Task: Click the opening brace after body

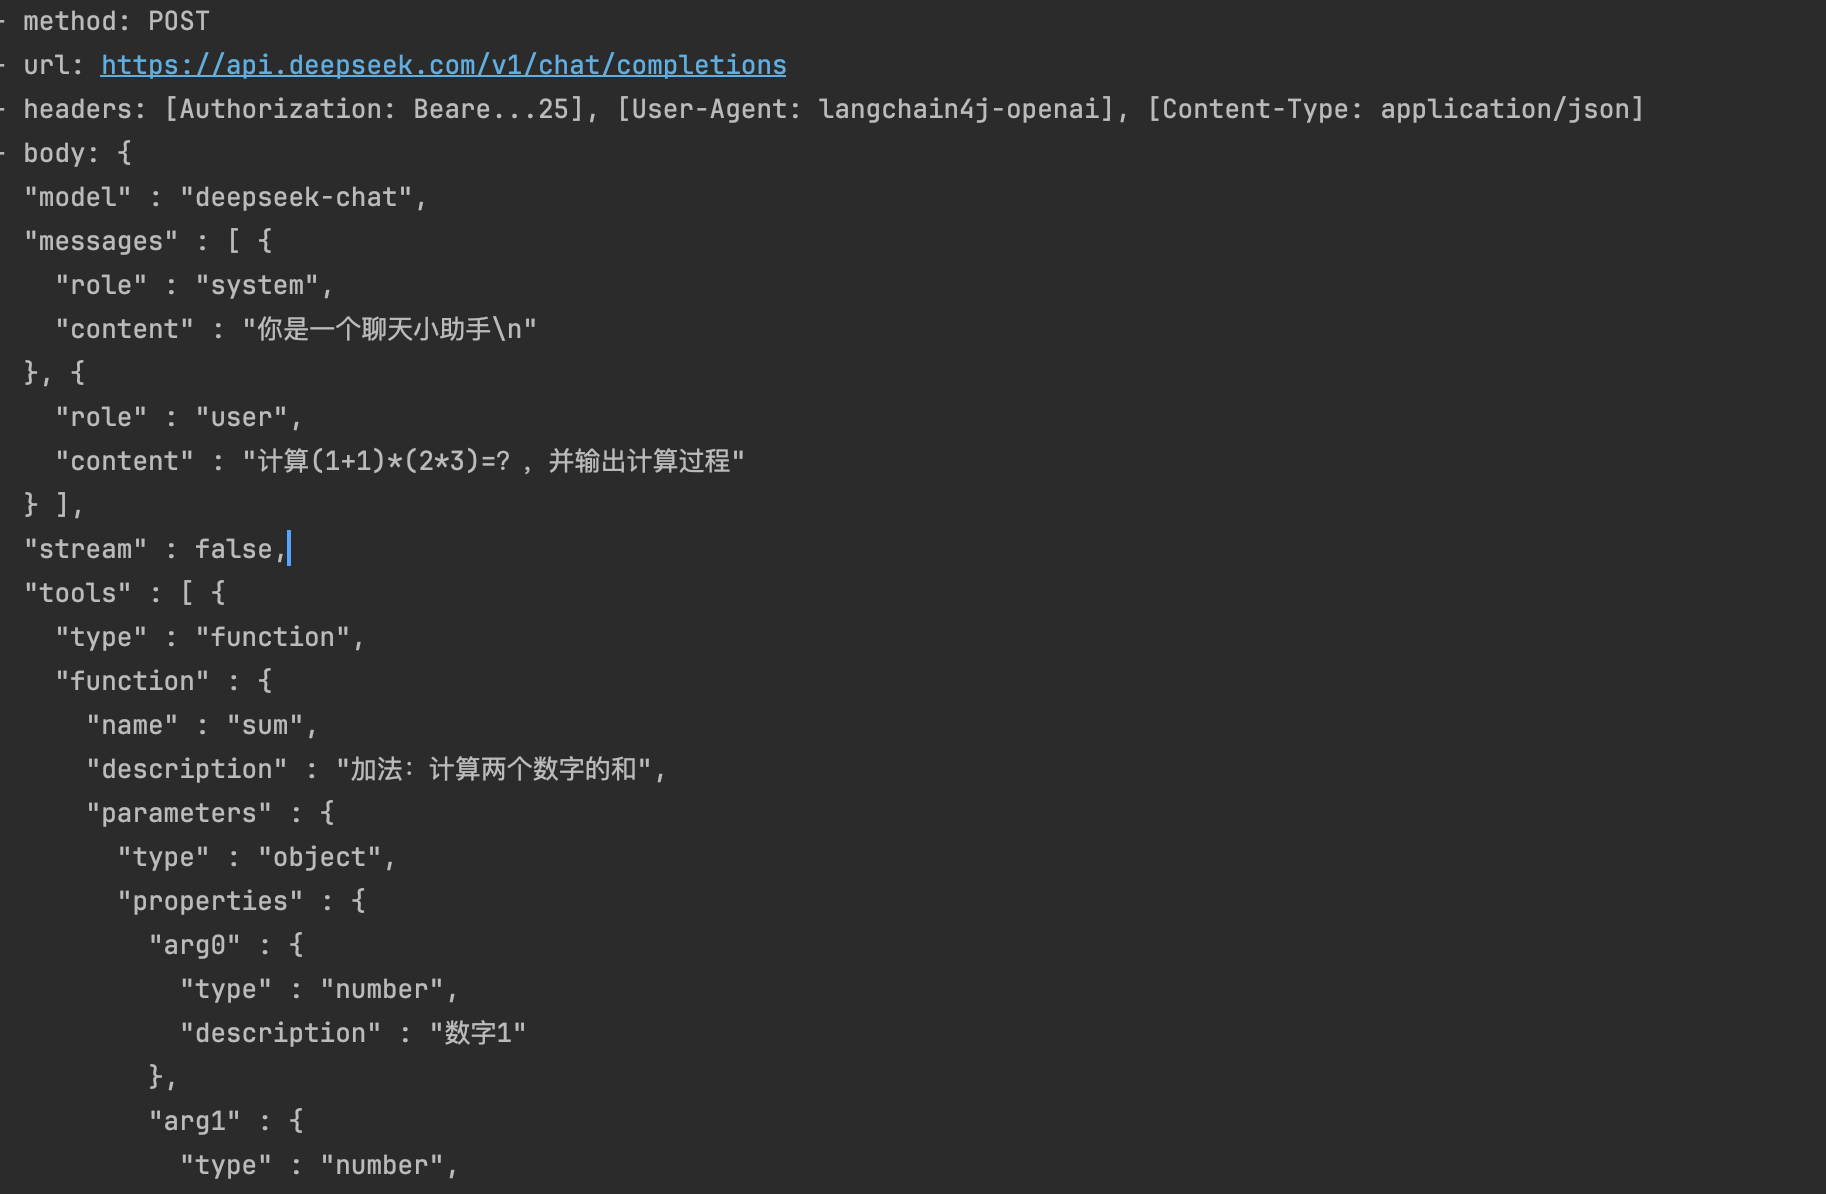Action: click(124, 153)
